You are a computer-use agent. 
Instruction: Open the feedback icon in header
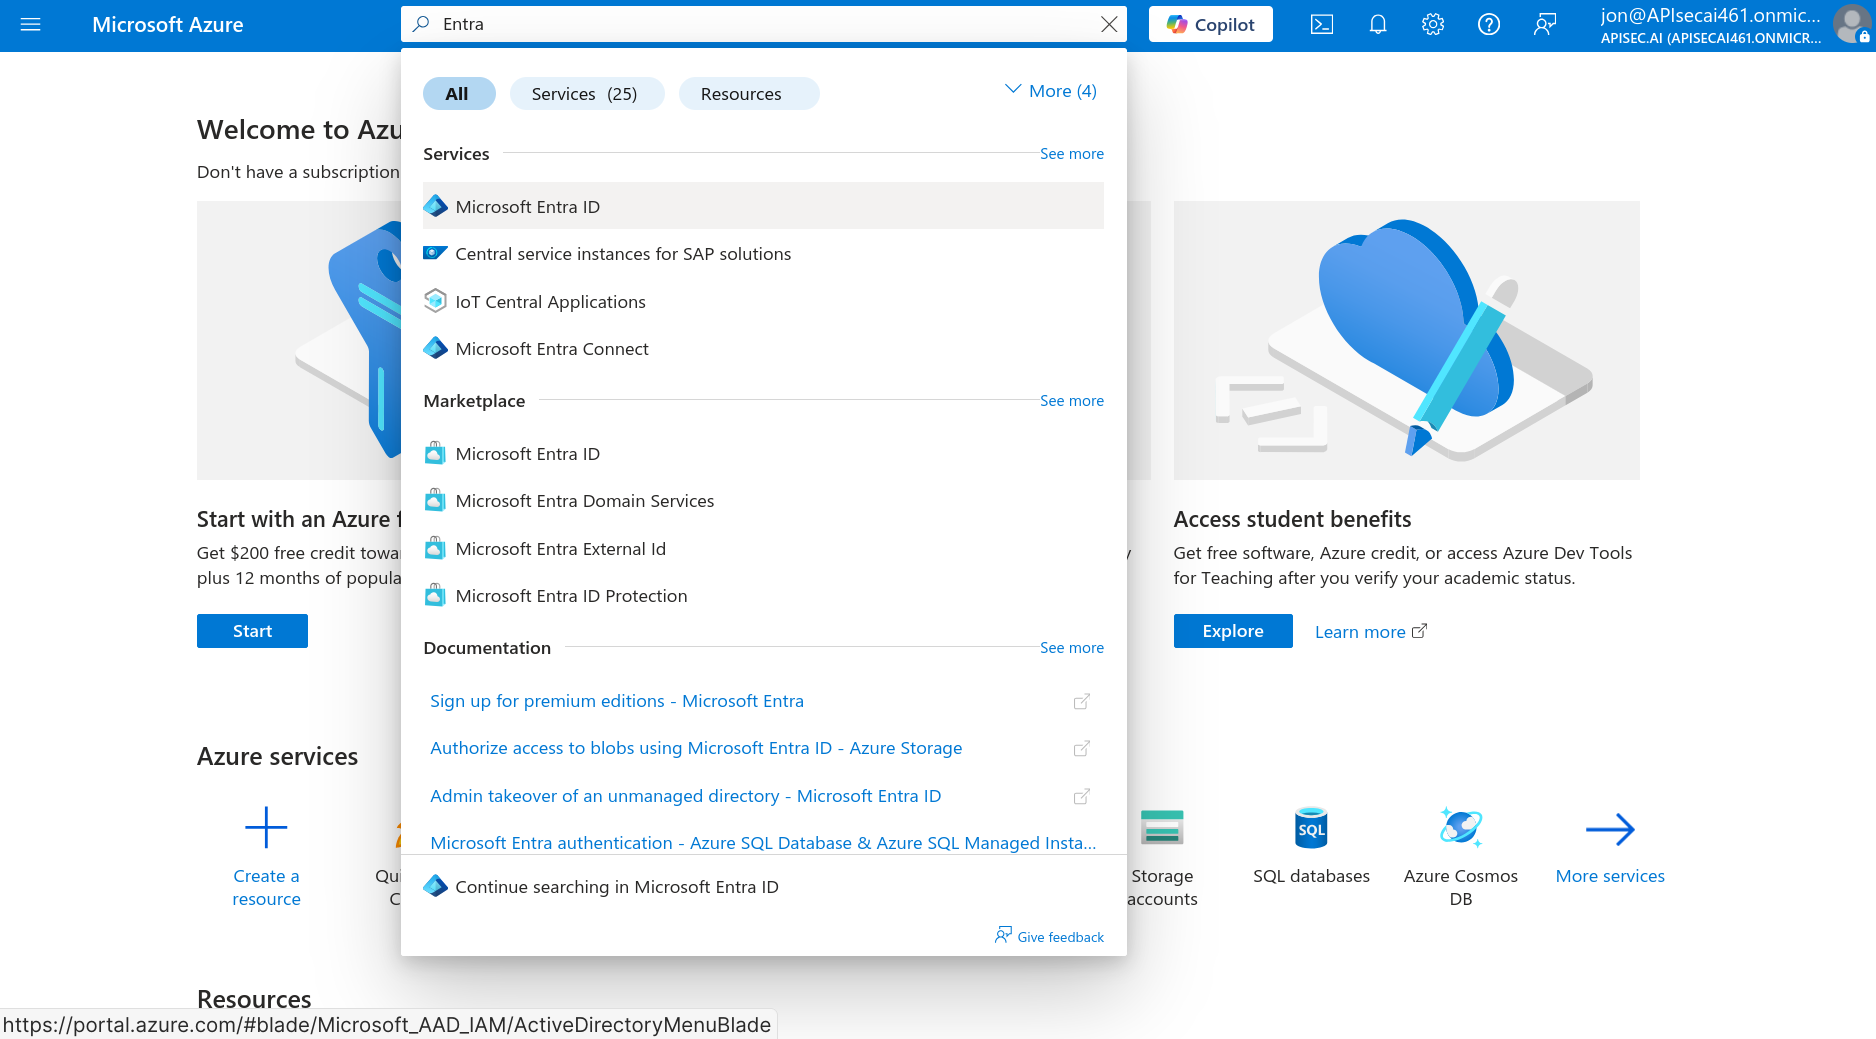[x=1544, y=24]
